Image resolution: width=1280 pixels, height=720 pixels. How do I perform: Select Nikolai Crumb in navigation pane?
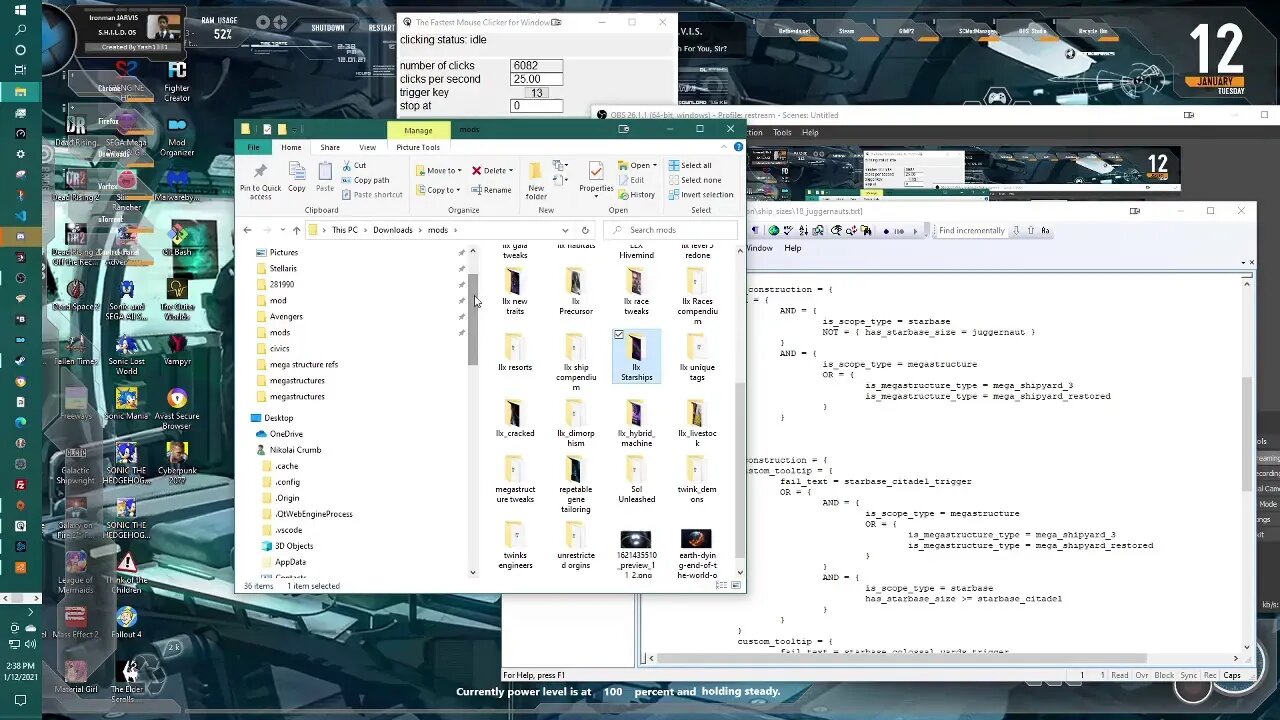tap(295, 450)
